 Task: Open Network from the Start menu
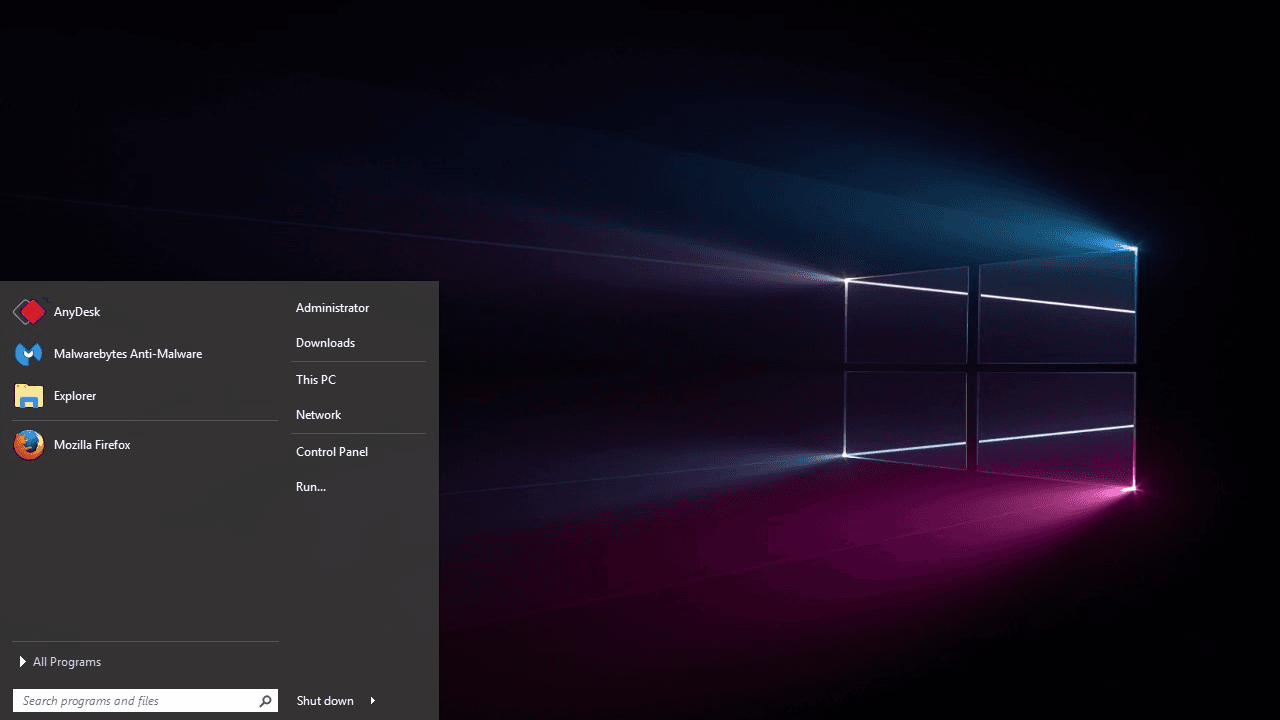[x=318, y=414]
